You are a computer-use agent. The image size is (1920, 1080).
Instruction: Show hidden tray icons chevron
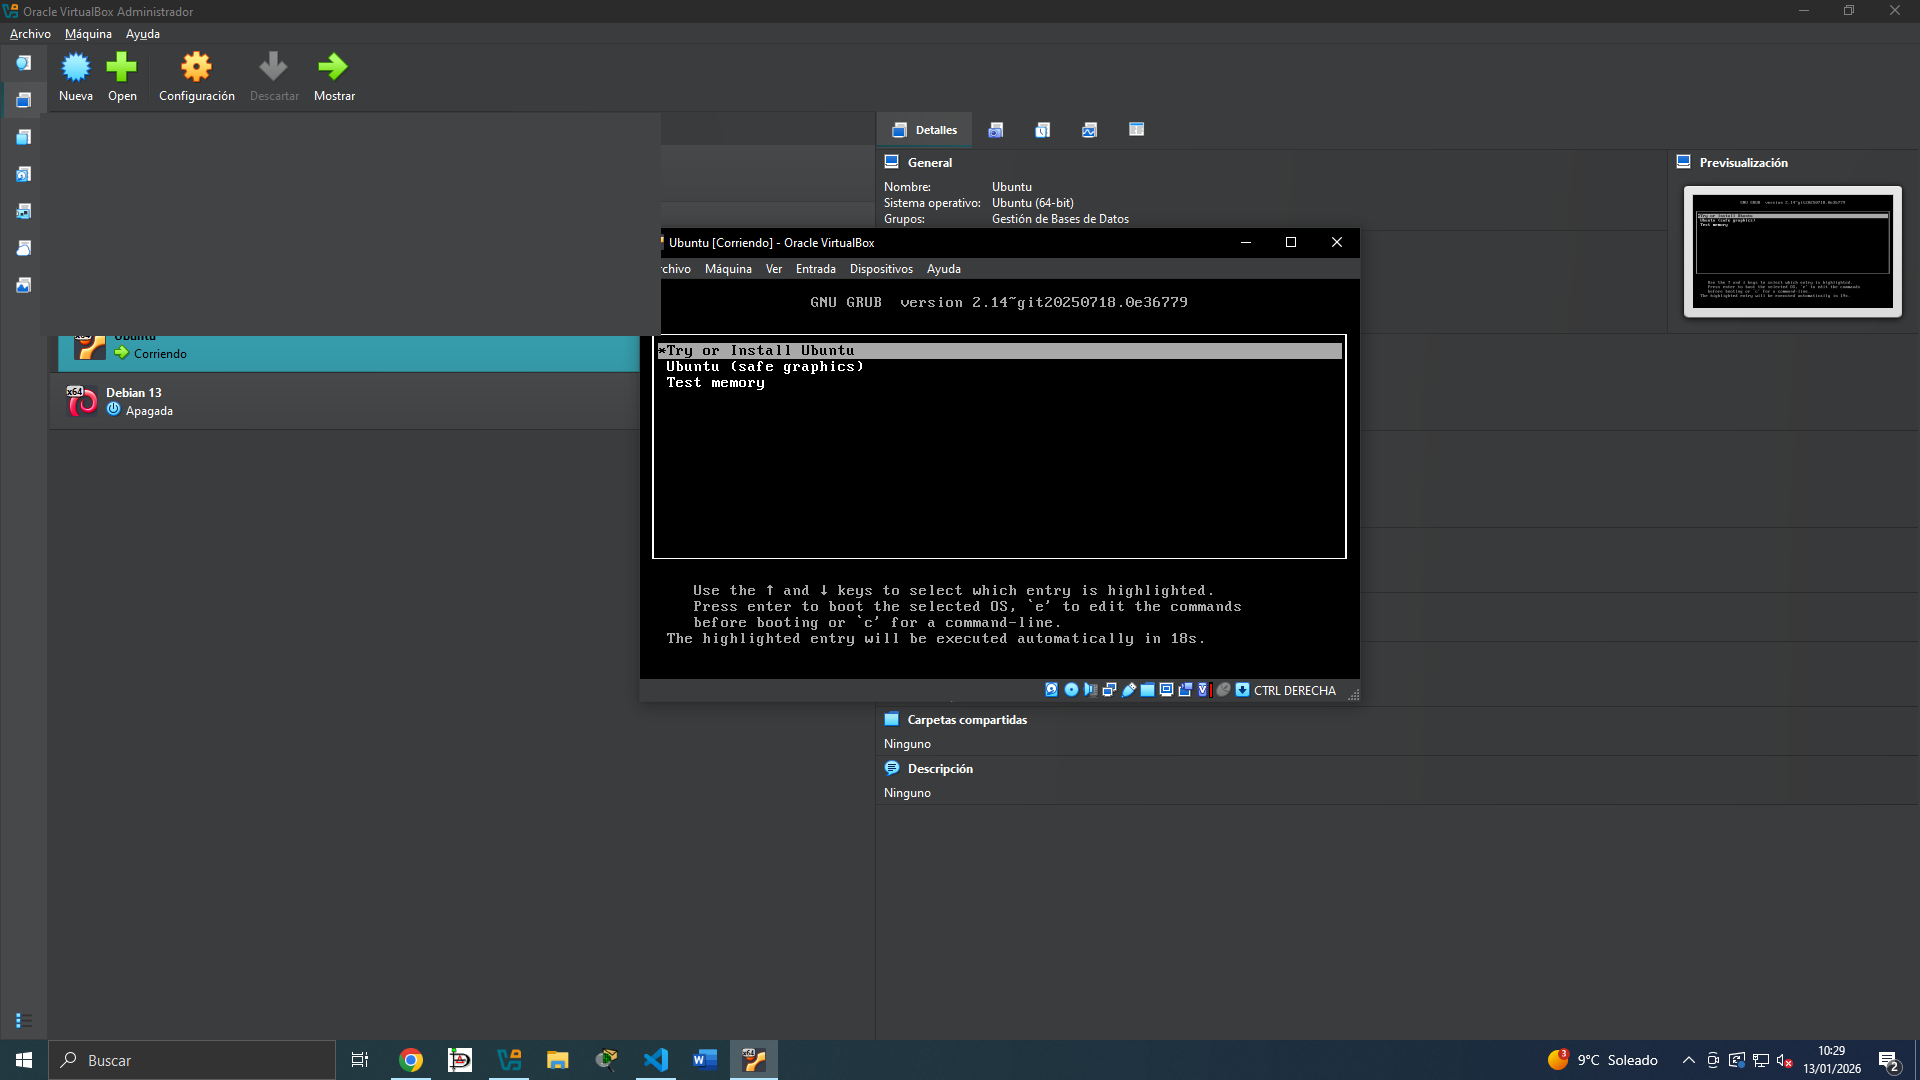click(1689, 1060)
